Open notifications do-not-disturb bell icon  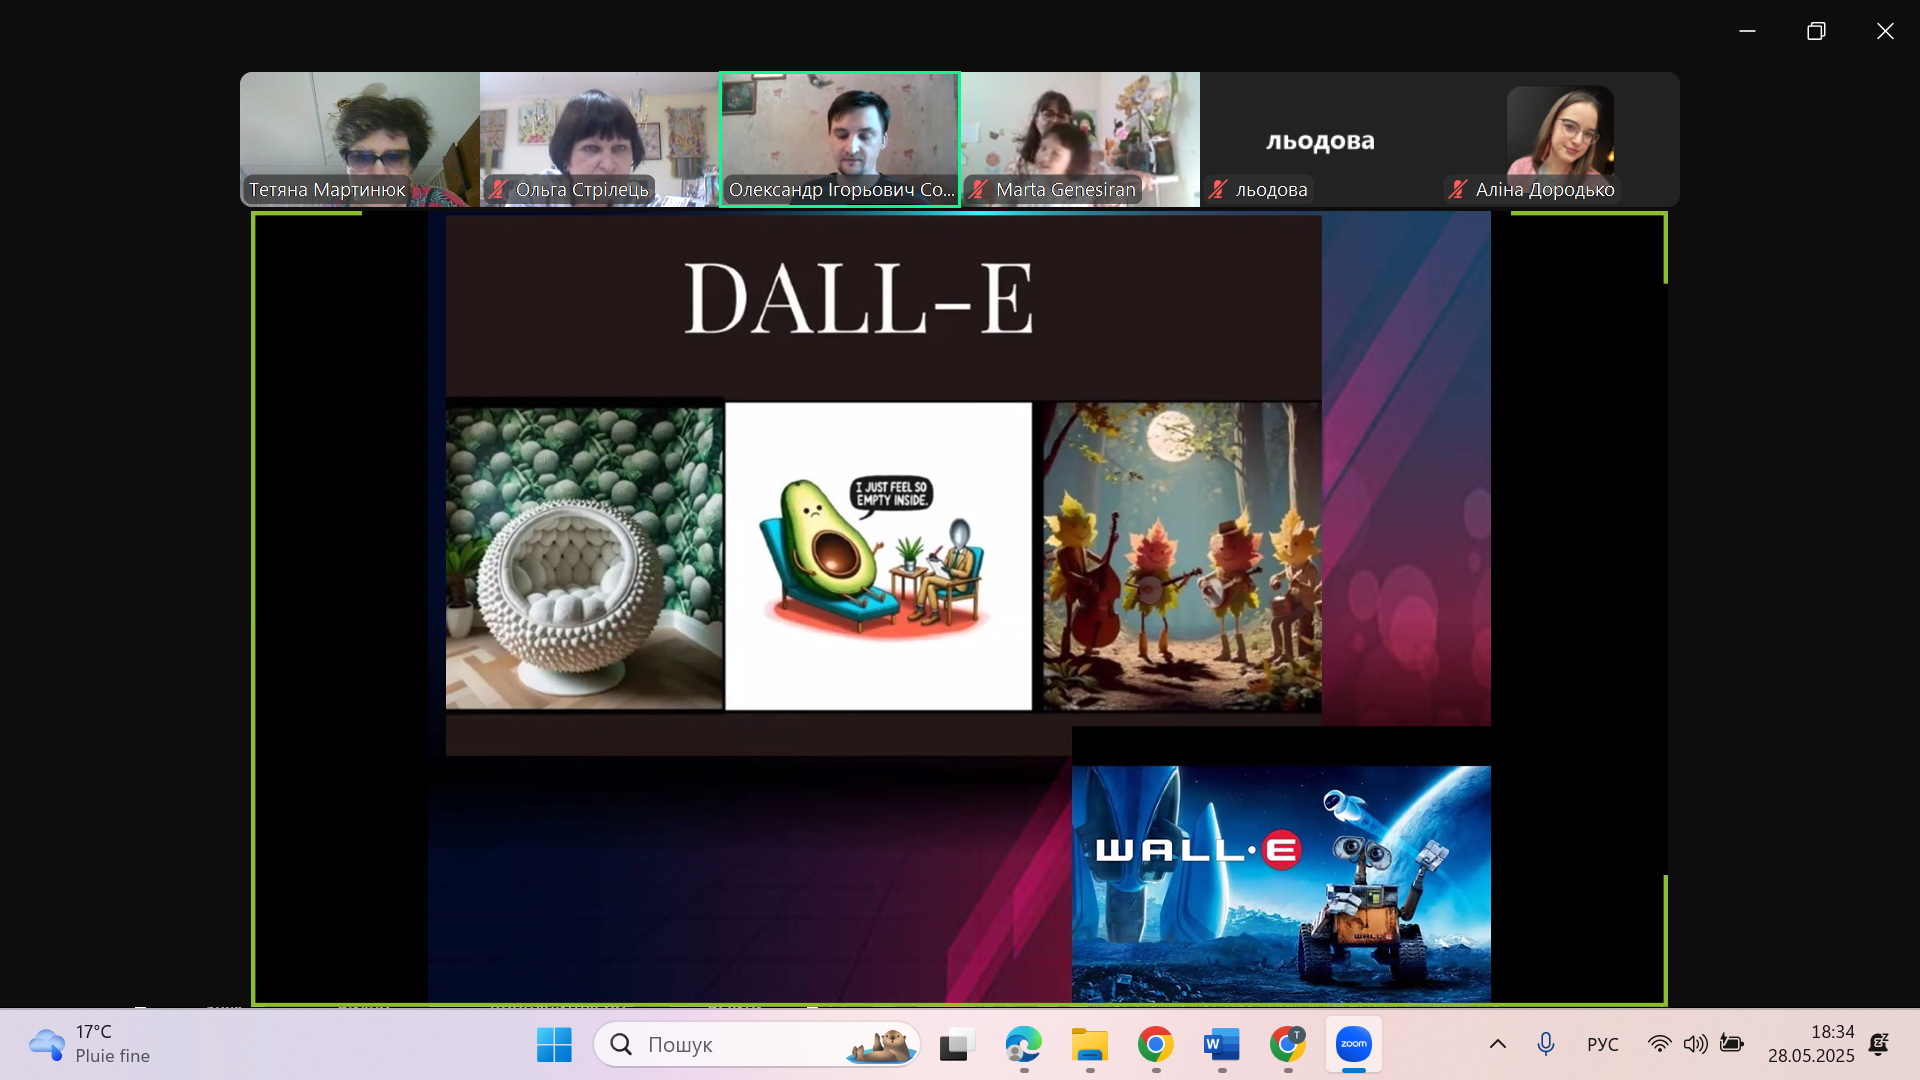point(1879,1045)
